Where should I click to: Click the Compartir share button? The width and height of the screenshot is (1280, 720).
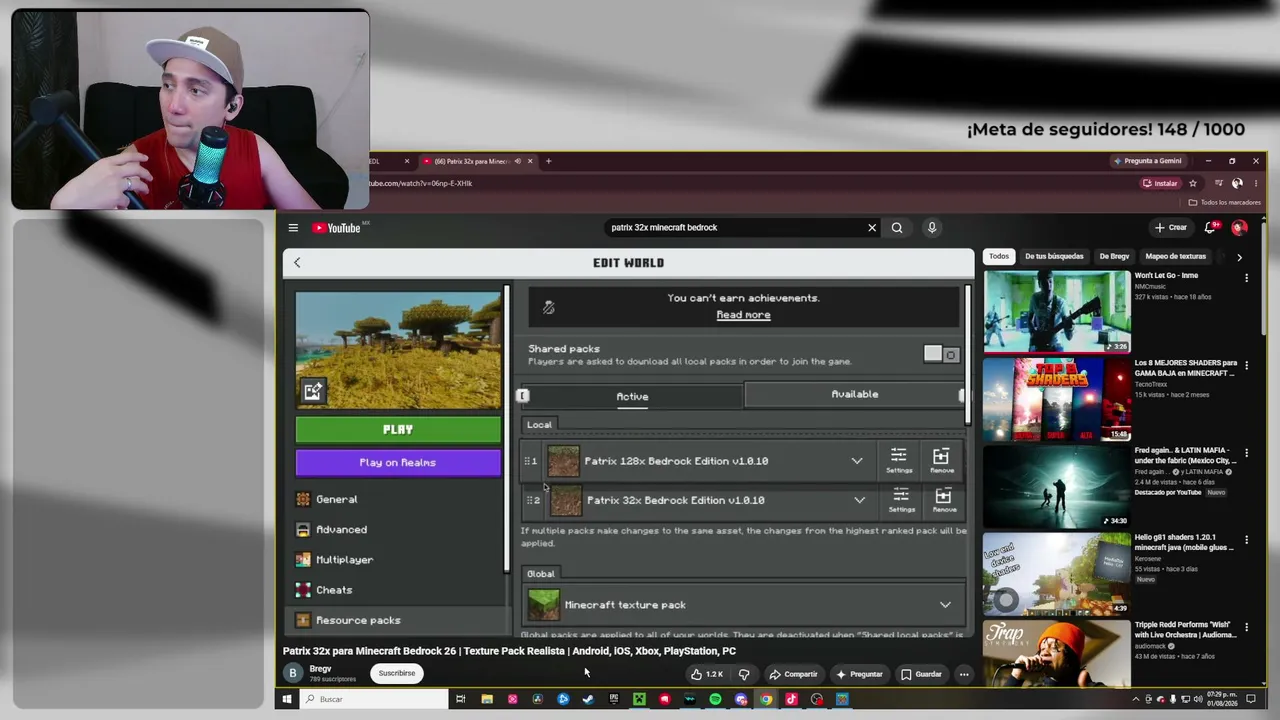[793, 674]
